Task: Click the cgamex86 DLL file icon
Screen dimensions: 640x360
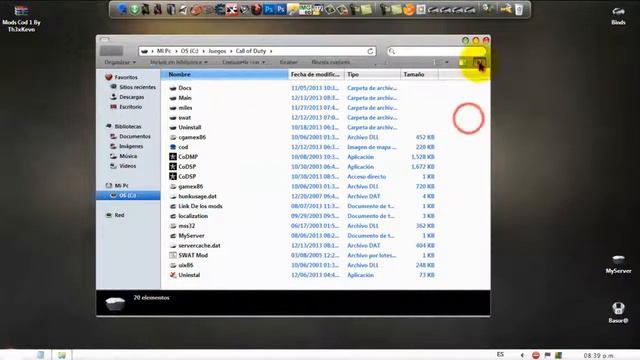Action: pyautogui.click(x=173, y=137)
